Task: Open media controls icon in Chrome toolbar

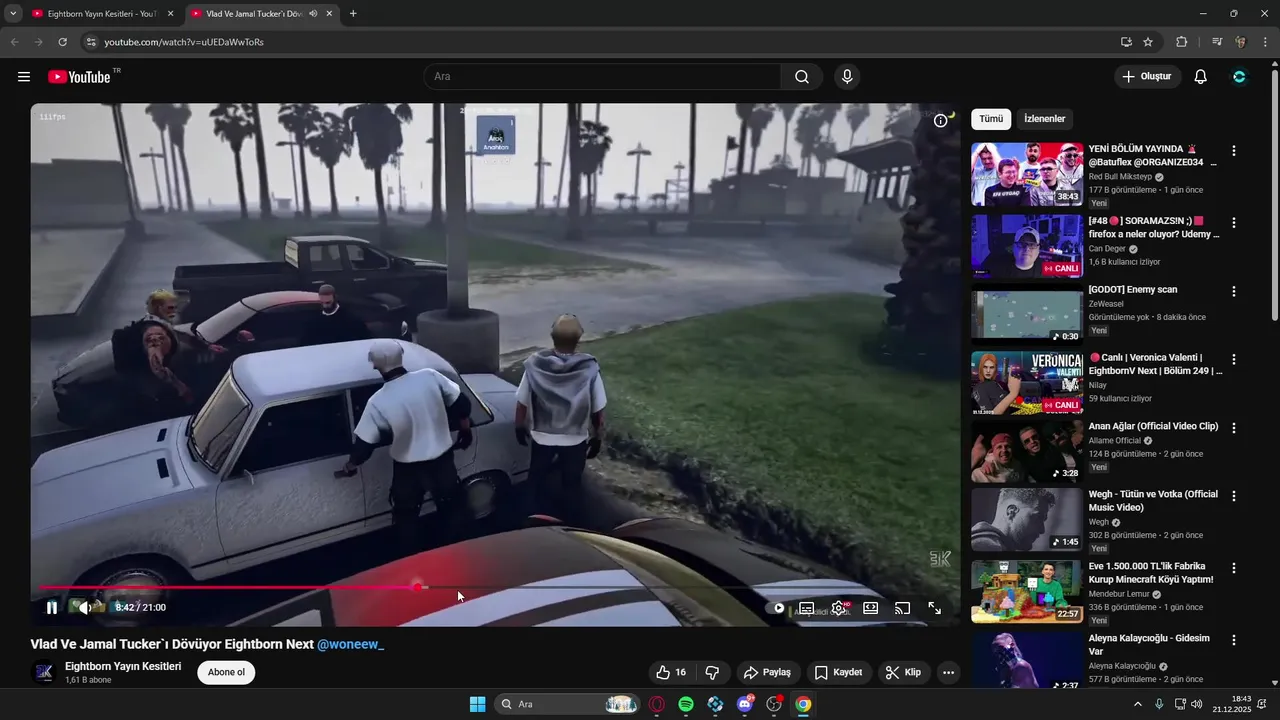Action: (x=1217, y=42)
